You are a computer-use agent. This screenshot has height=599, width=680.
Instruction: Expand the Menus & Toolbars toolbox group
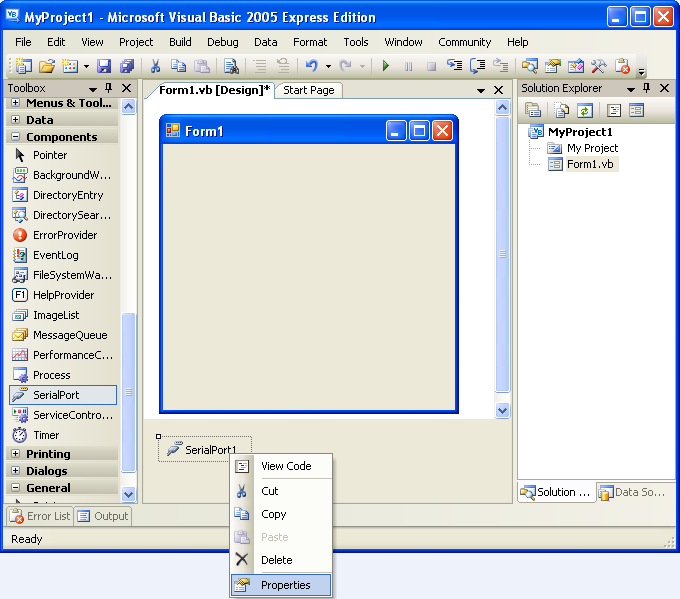pyautogui.click(x=16, y=103)
